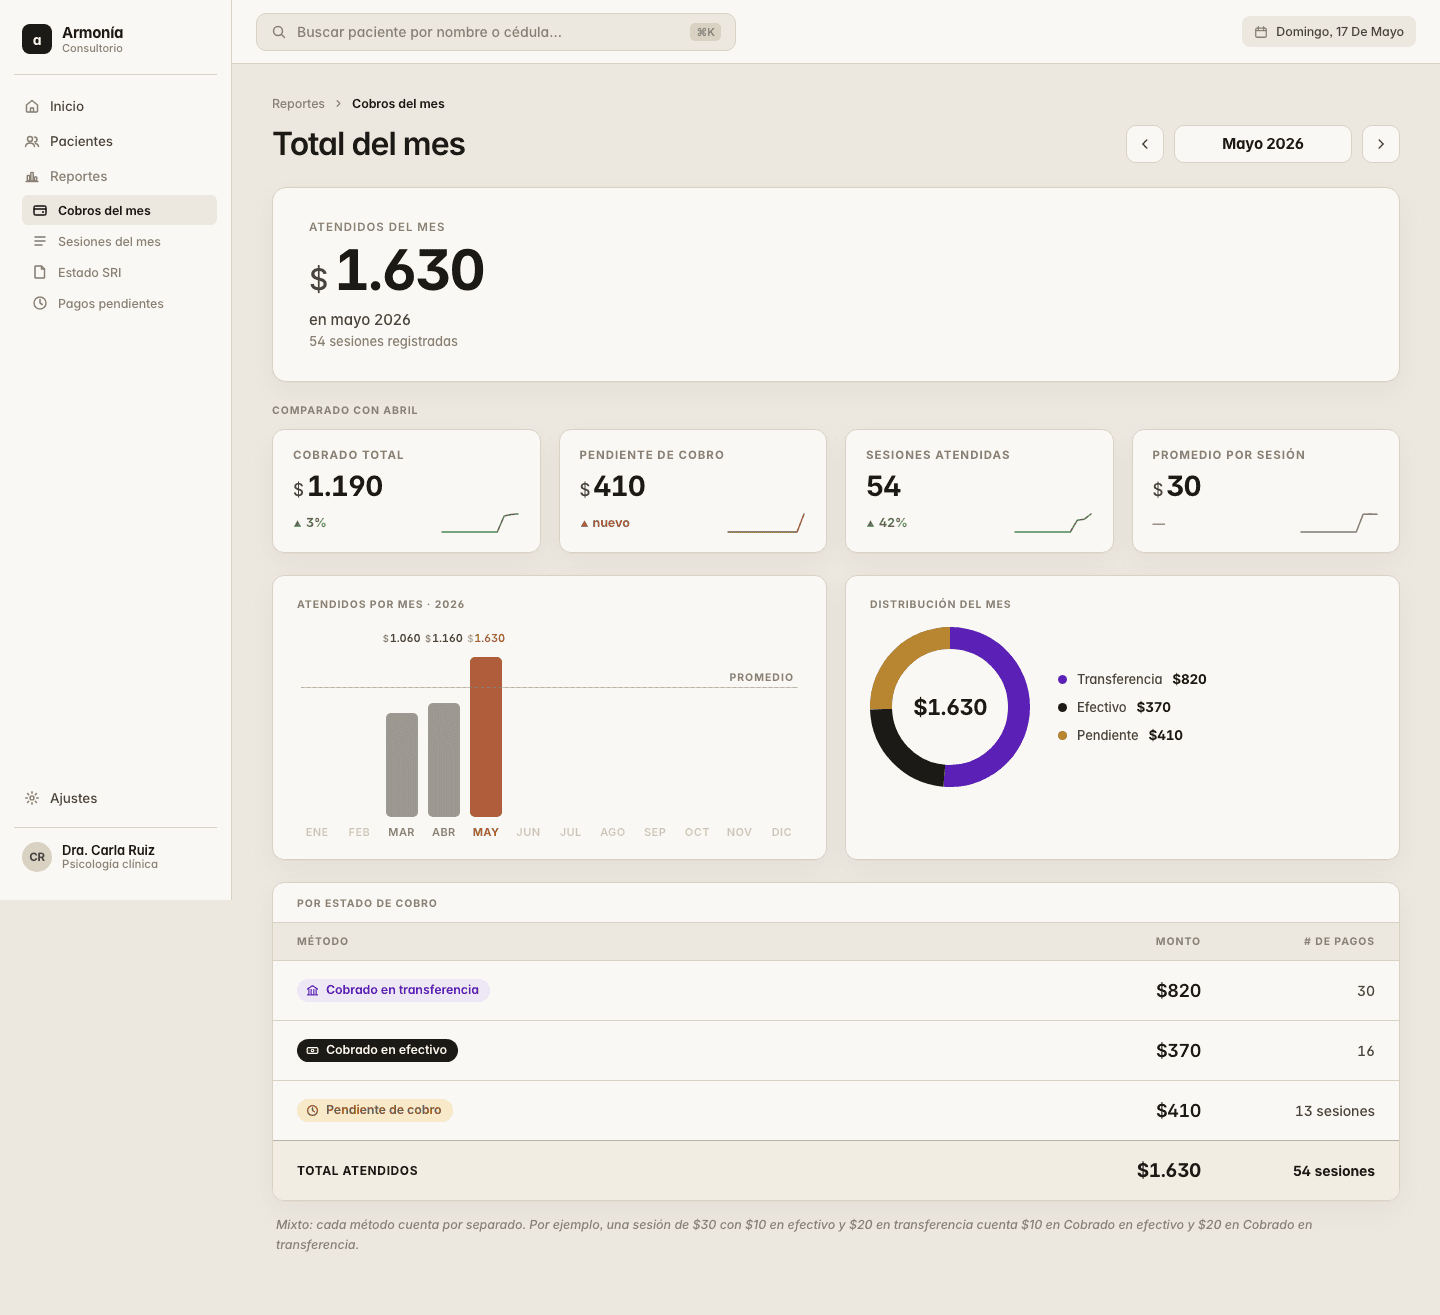Click the CR avatar of Dra. Carla Ruiz
The height and width of the screenshot is (1315, 1440).
pyautogui.click(x=37, y=857)
